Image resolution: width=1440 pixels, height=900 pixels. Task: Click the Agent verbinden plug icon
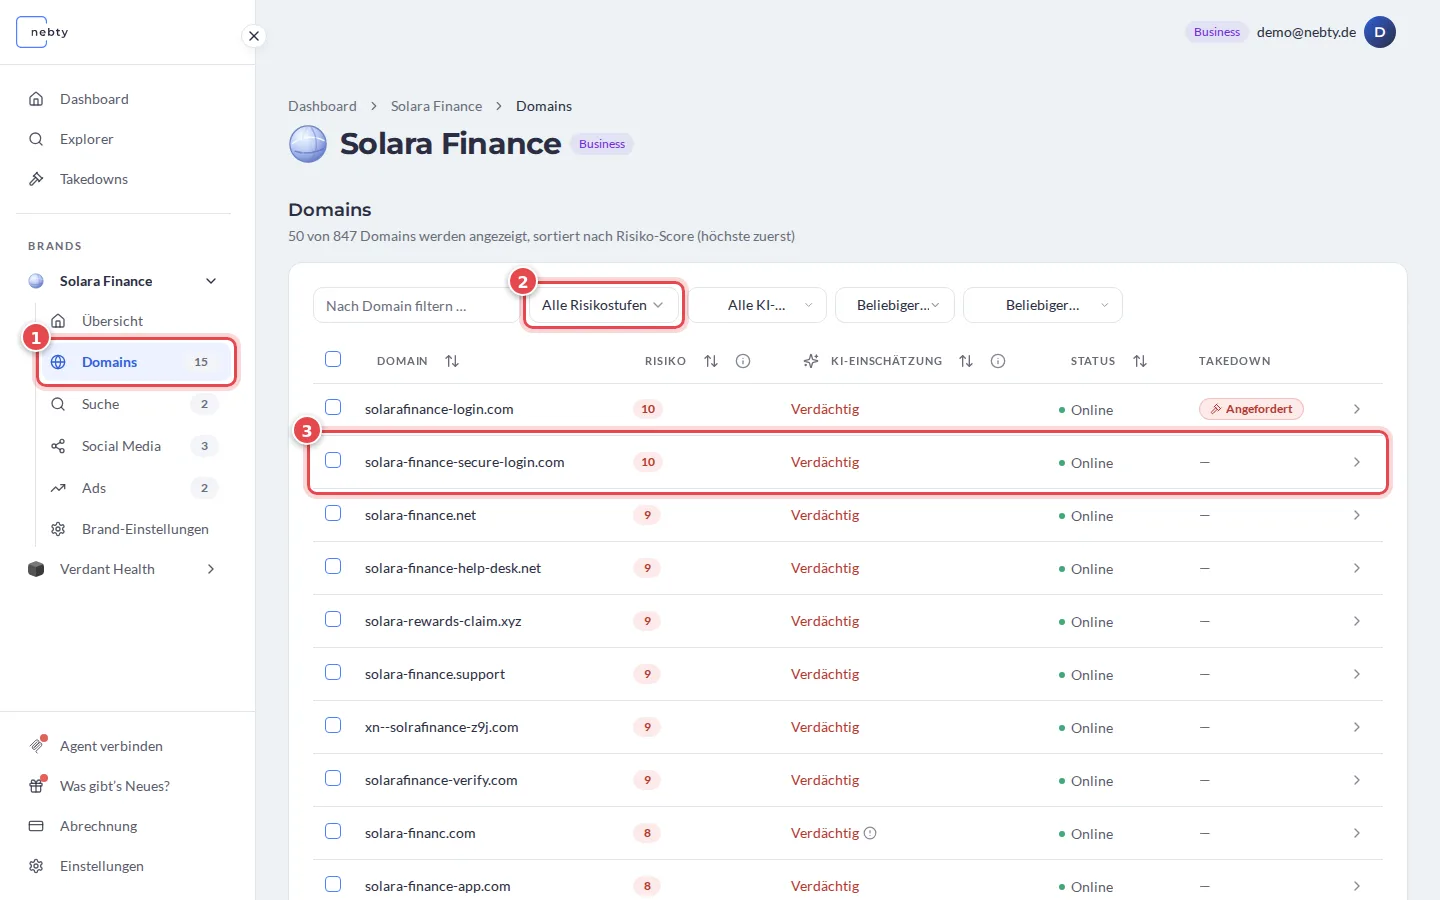pos(36,746)
